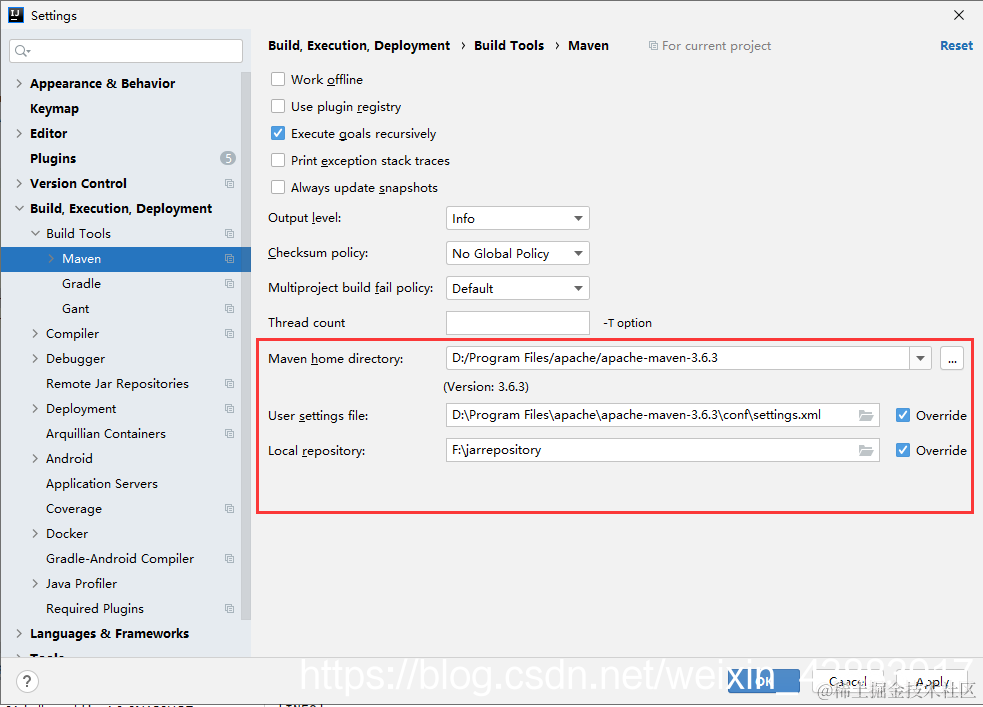This screenshot has height=707, width=983.
Task: Enable the Use plugin registry checkbox
Action: (278, 106)
